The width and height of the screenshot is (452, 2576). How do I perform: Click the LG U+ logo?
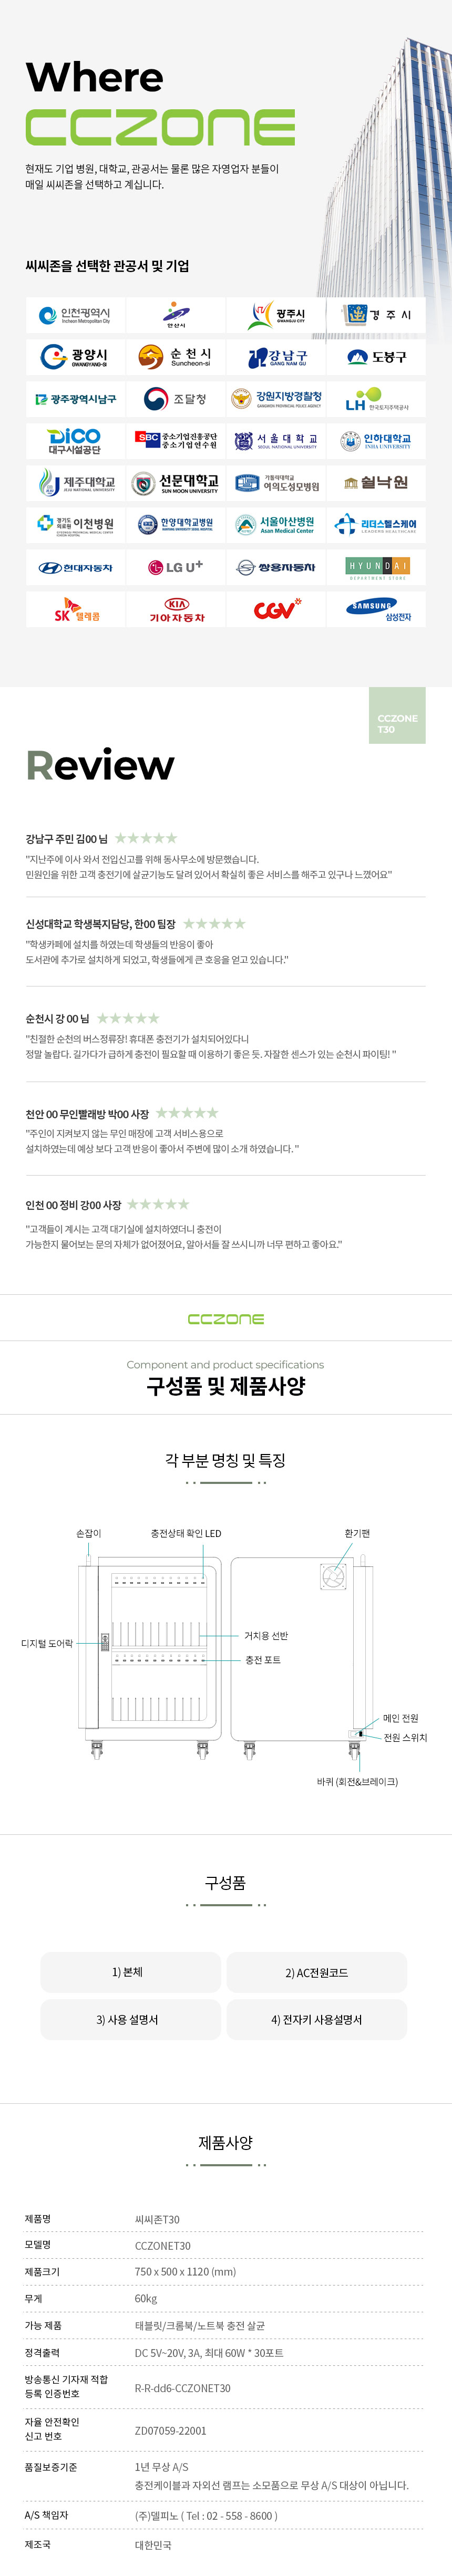[176, 567]
